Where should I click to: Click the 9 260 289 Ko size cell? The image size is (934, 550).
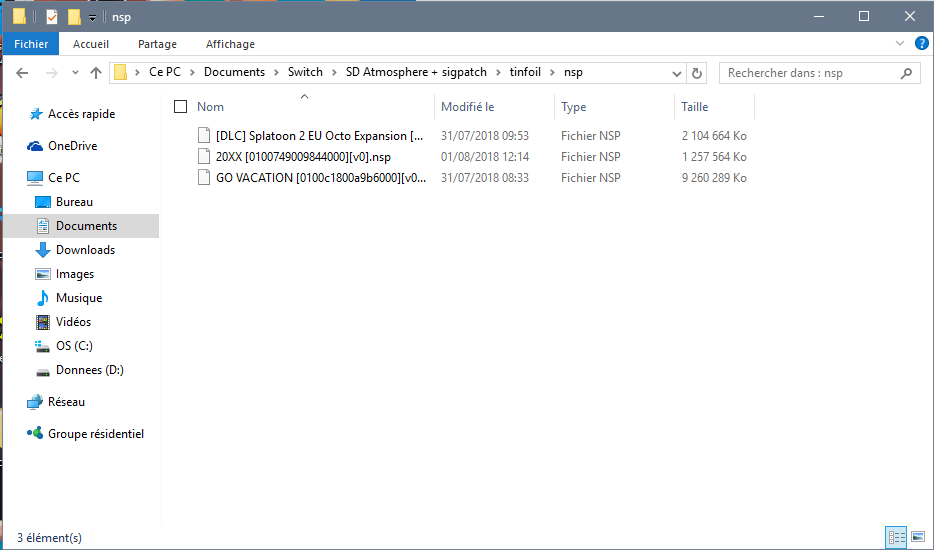point(714,178)
